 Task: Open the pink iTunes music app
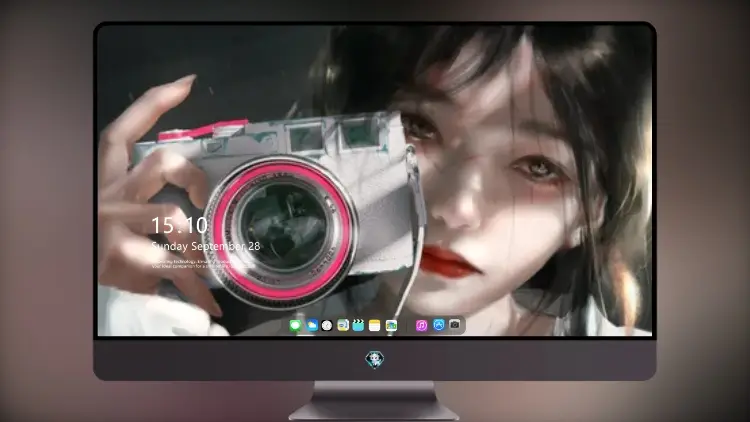421,326
